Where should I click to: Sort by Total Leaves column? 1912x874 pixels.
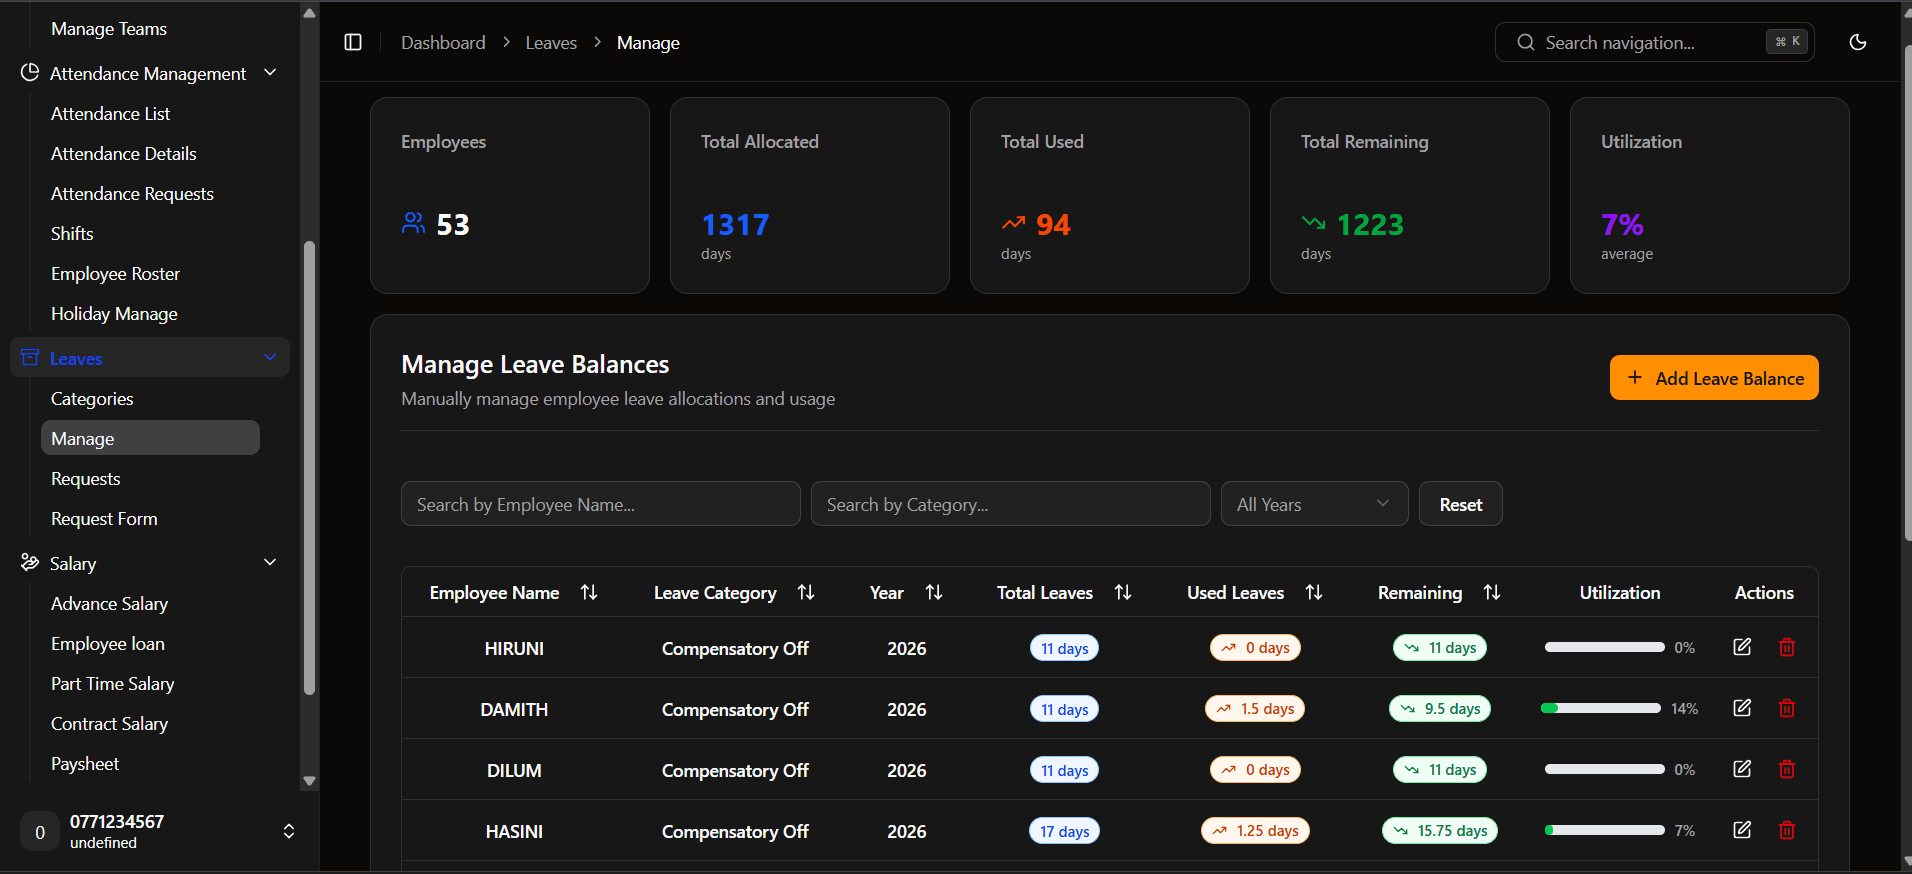click(1123, 592)
